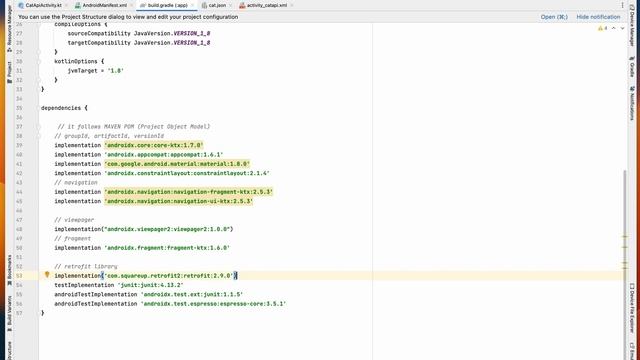Open the Resource Manager tool window
The width and height of the screenshot is (640, 360).
click(9, 29)
